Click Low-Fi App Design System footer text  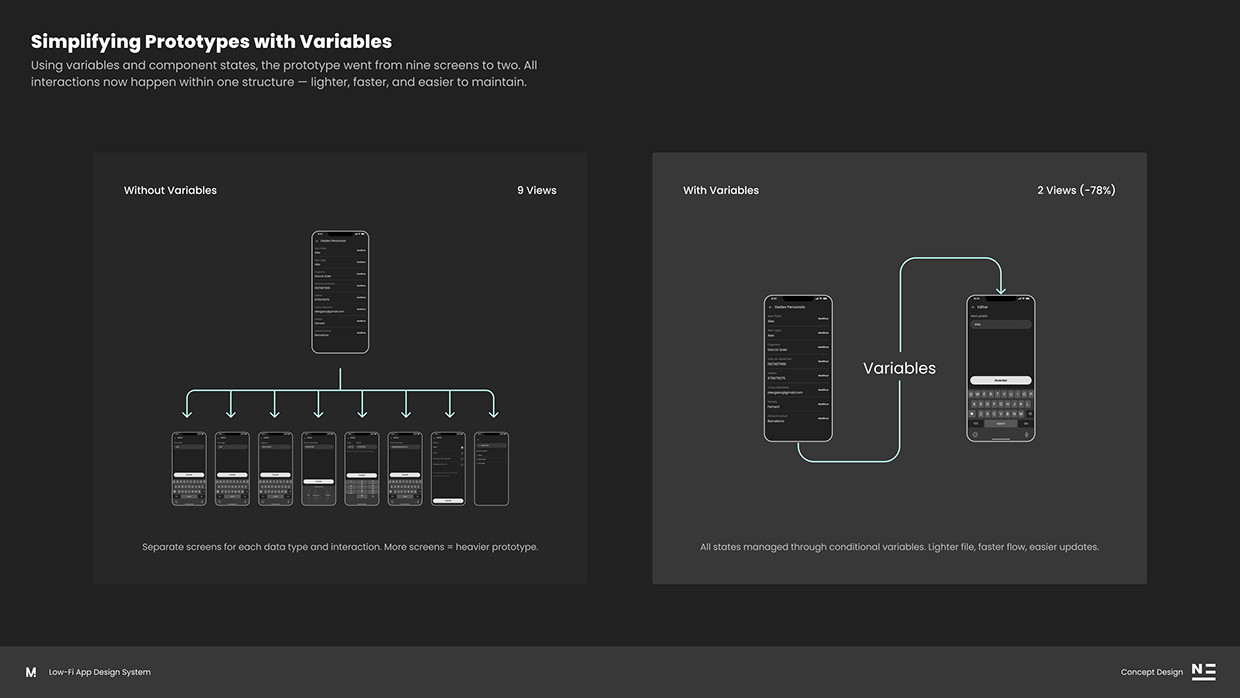pos(100,672)
